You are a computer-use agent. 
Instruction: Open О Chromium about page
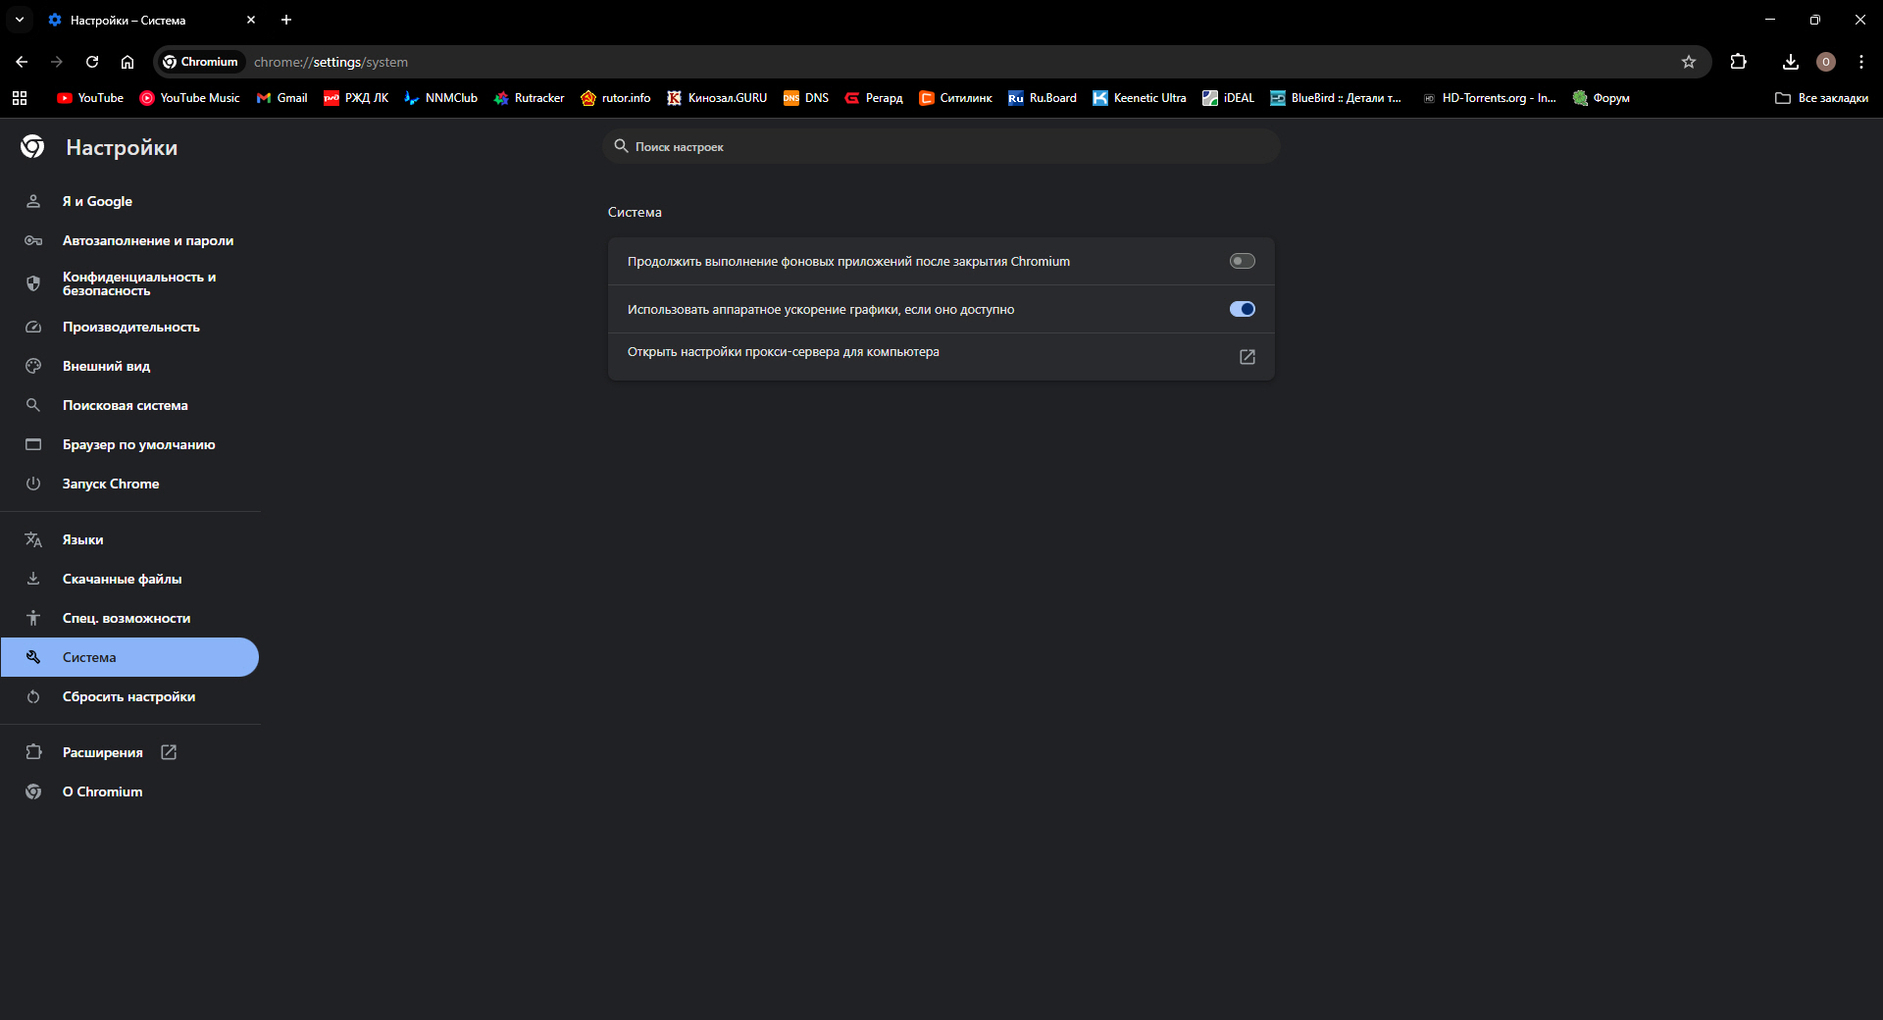[x=130, y=791]
